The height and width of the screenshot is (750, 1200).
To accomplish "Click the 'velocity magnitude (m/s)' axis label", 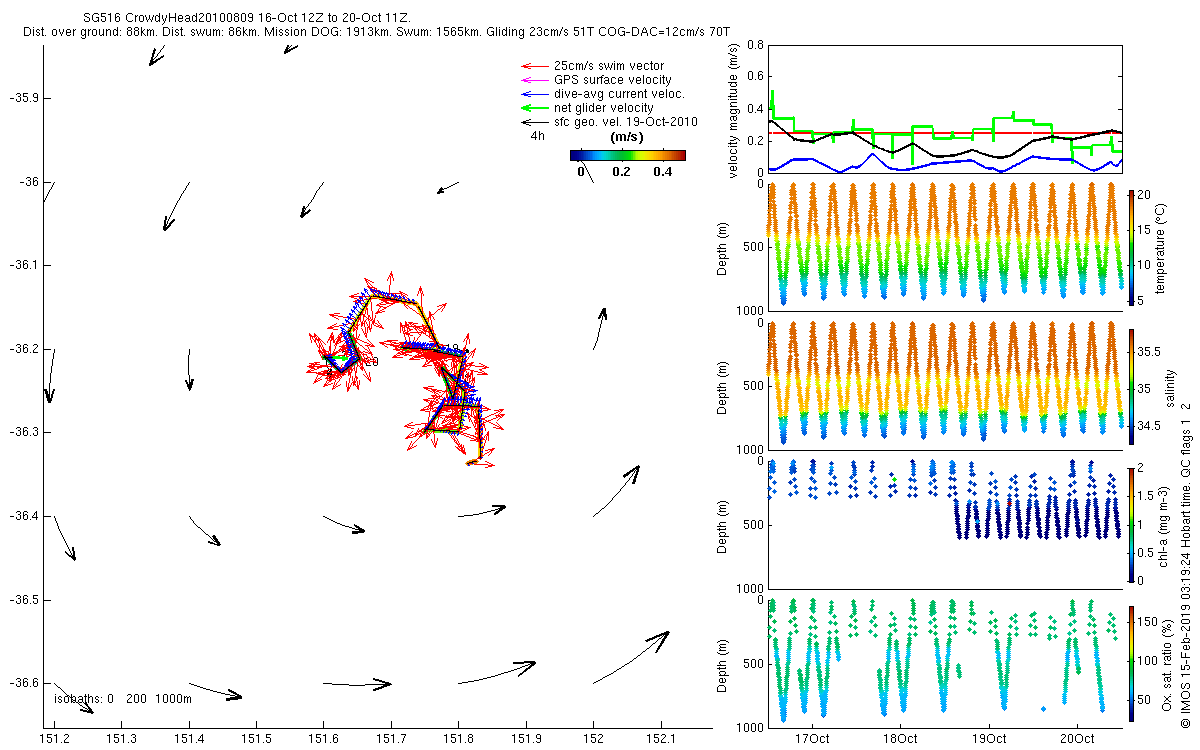I will 733,110.
